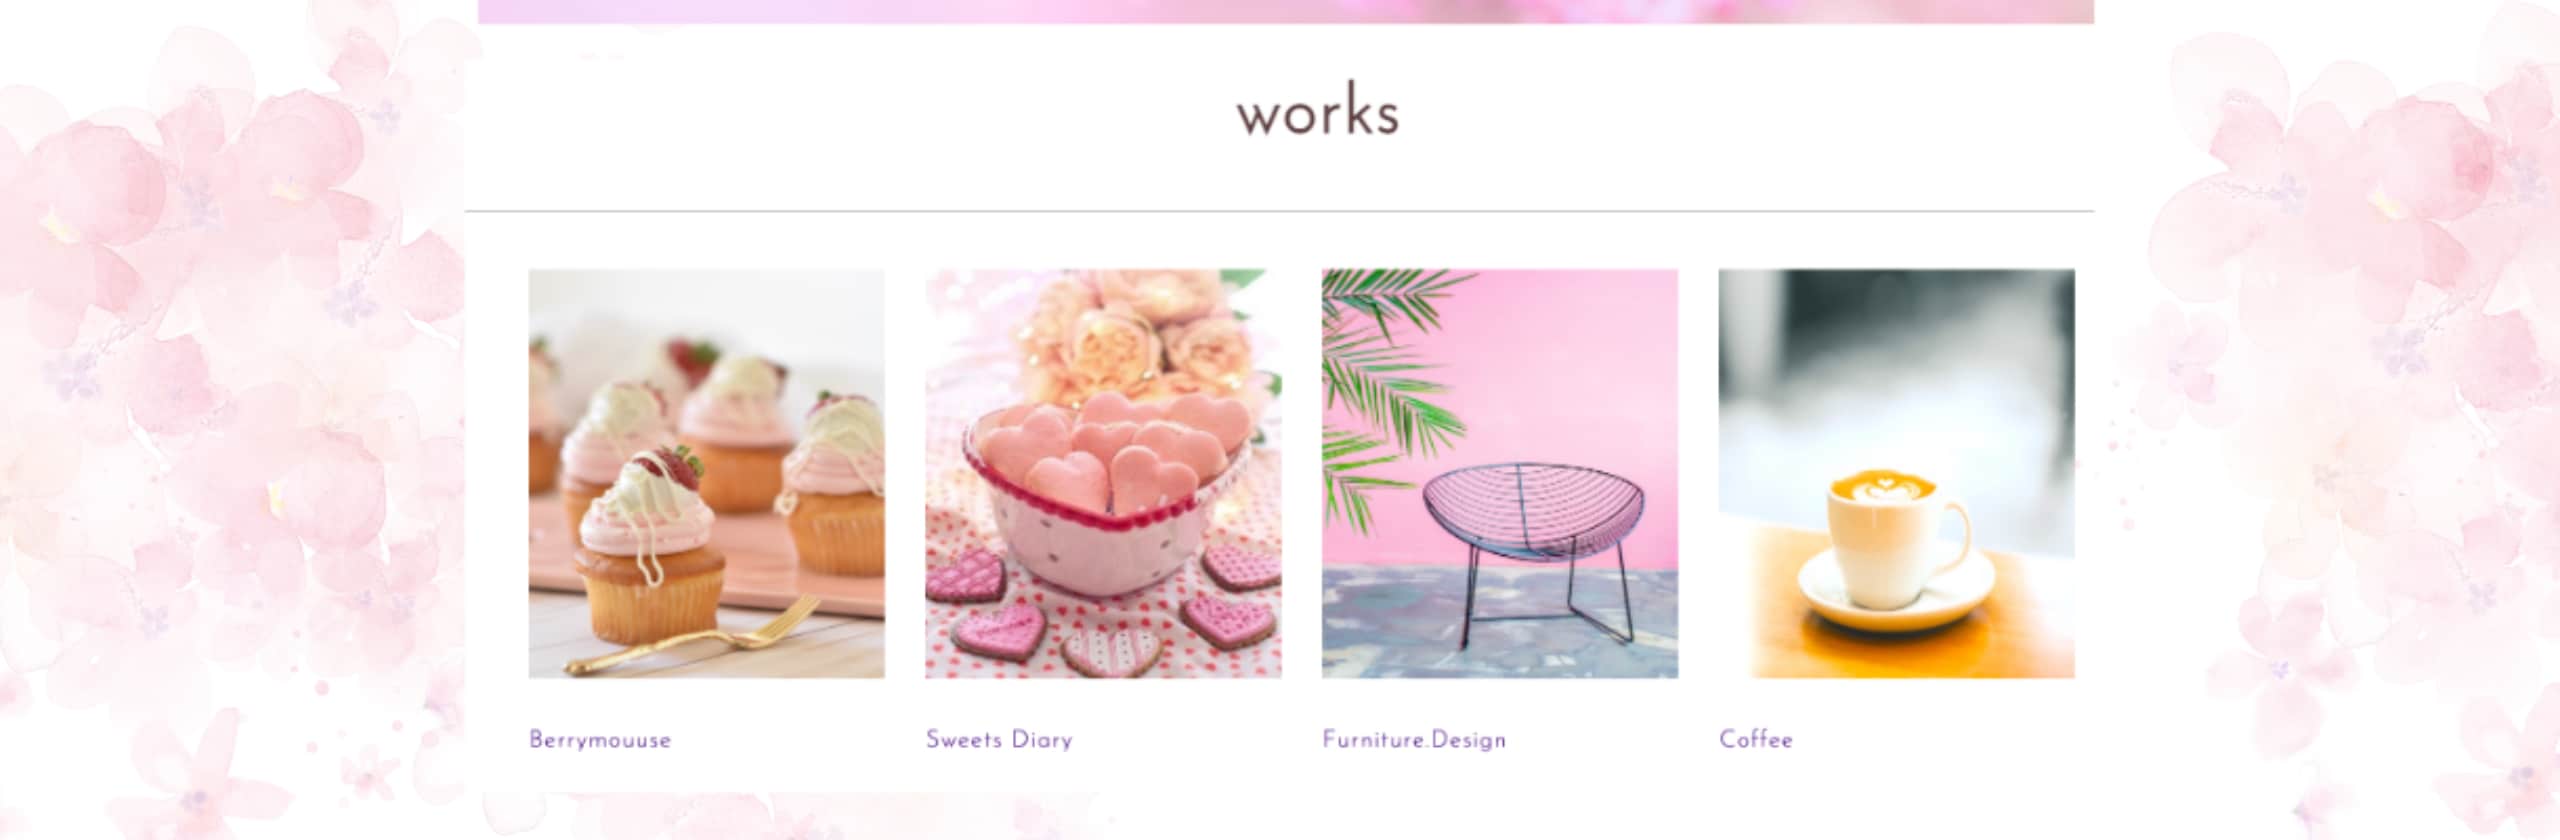Screen dimensions: 2560x840
Task: Follow the Coffee text link
Action: click(1756, 739)
